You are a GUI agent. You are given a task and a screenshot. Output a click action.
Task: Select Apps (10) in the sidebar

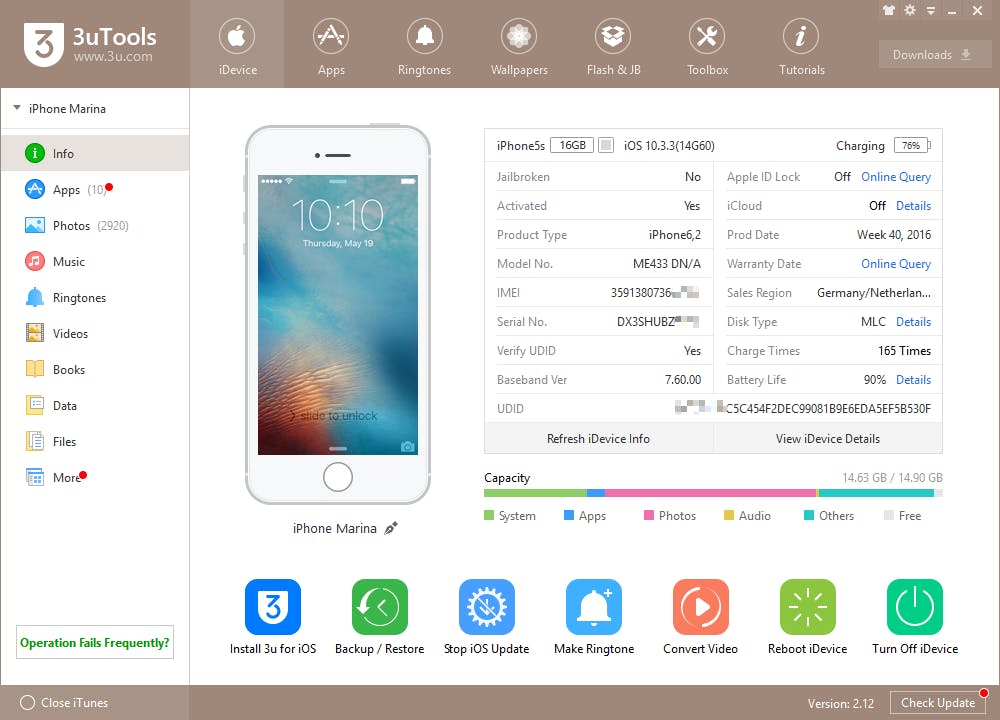95,189
